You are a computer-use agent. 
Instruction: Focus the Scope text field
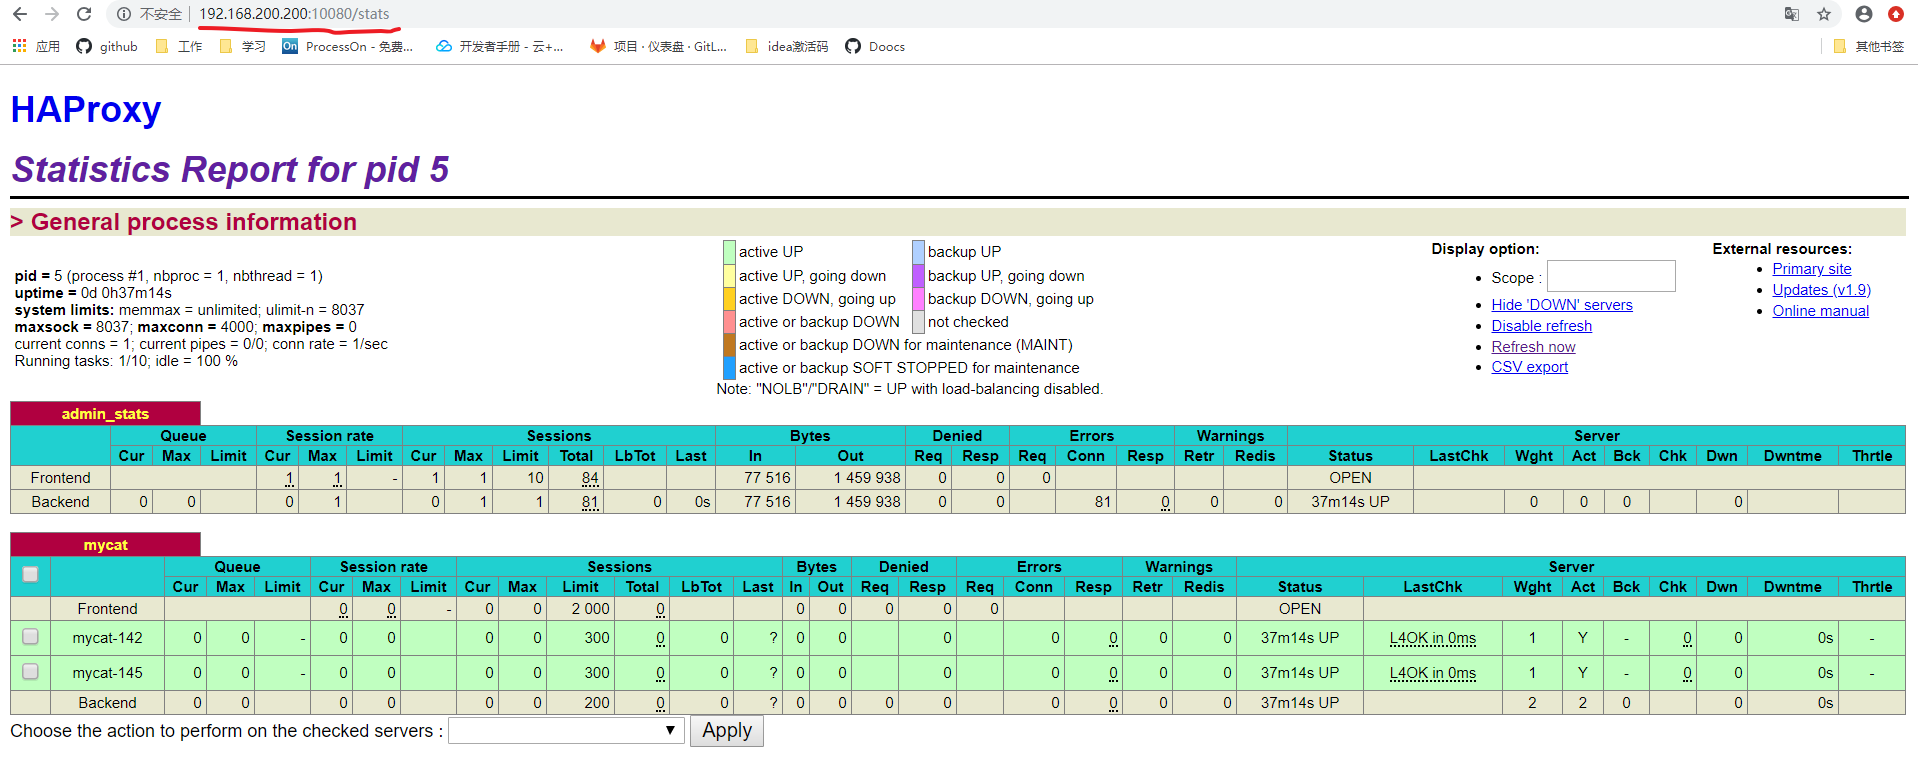point(1611,277)
